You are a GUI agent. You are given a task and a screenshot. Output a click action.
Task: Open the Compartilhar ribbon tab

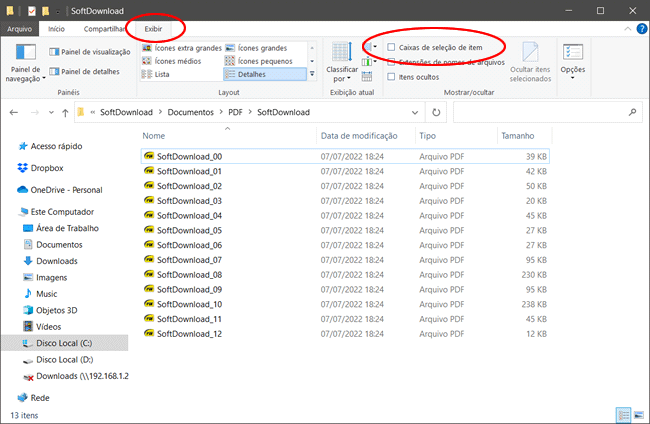pyautogui.click(x=105, y=29)
